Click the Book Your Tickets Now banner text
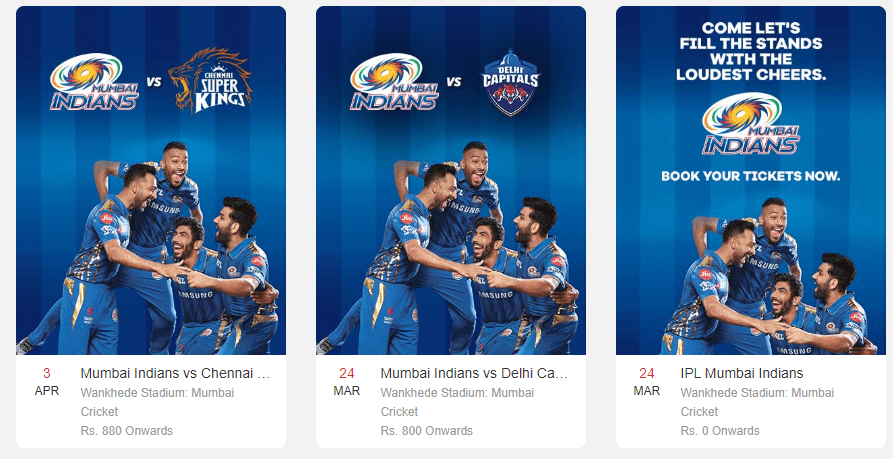893x459 pixels. [x=751, y=176]
